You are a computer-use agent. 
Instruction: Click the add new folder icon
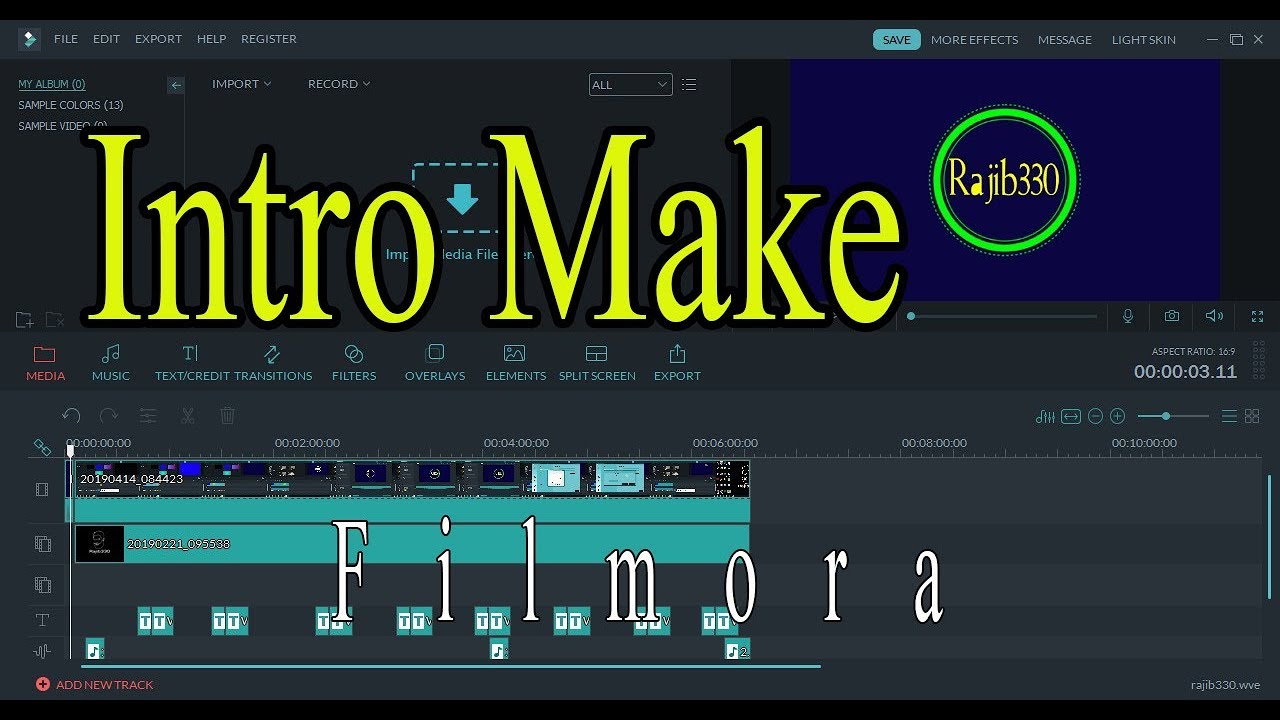tap(24, 320)
